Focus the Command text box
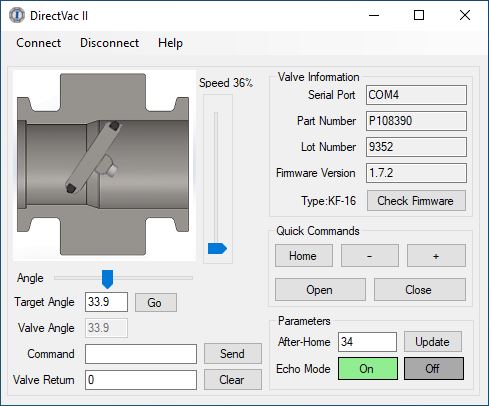This screenshot has width=489, height=406. 141,354
